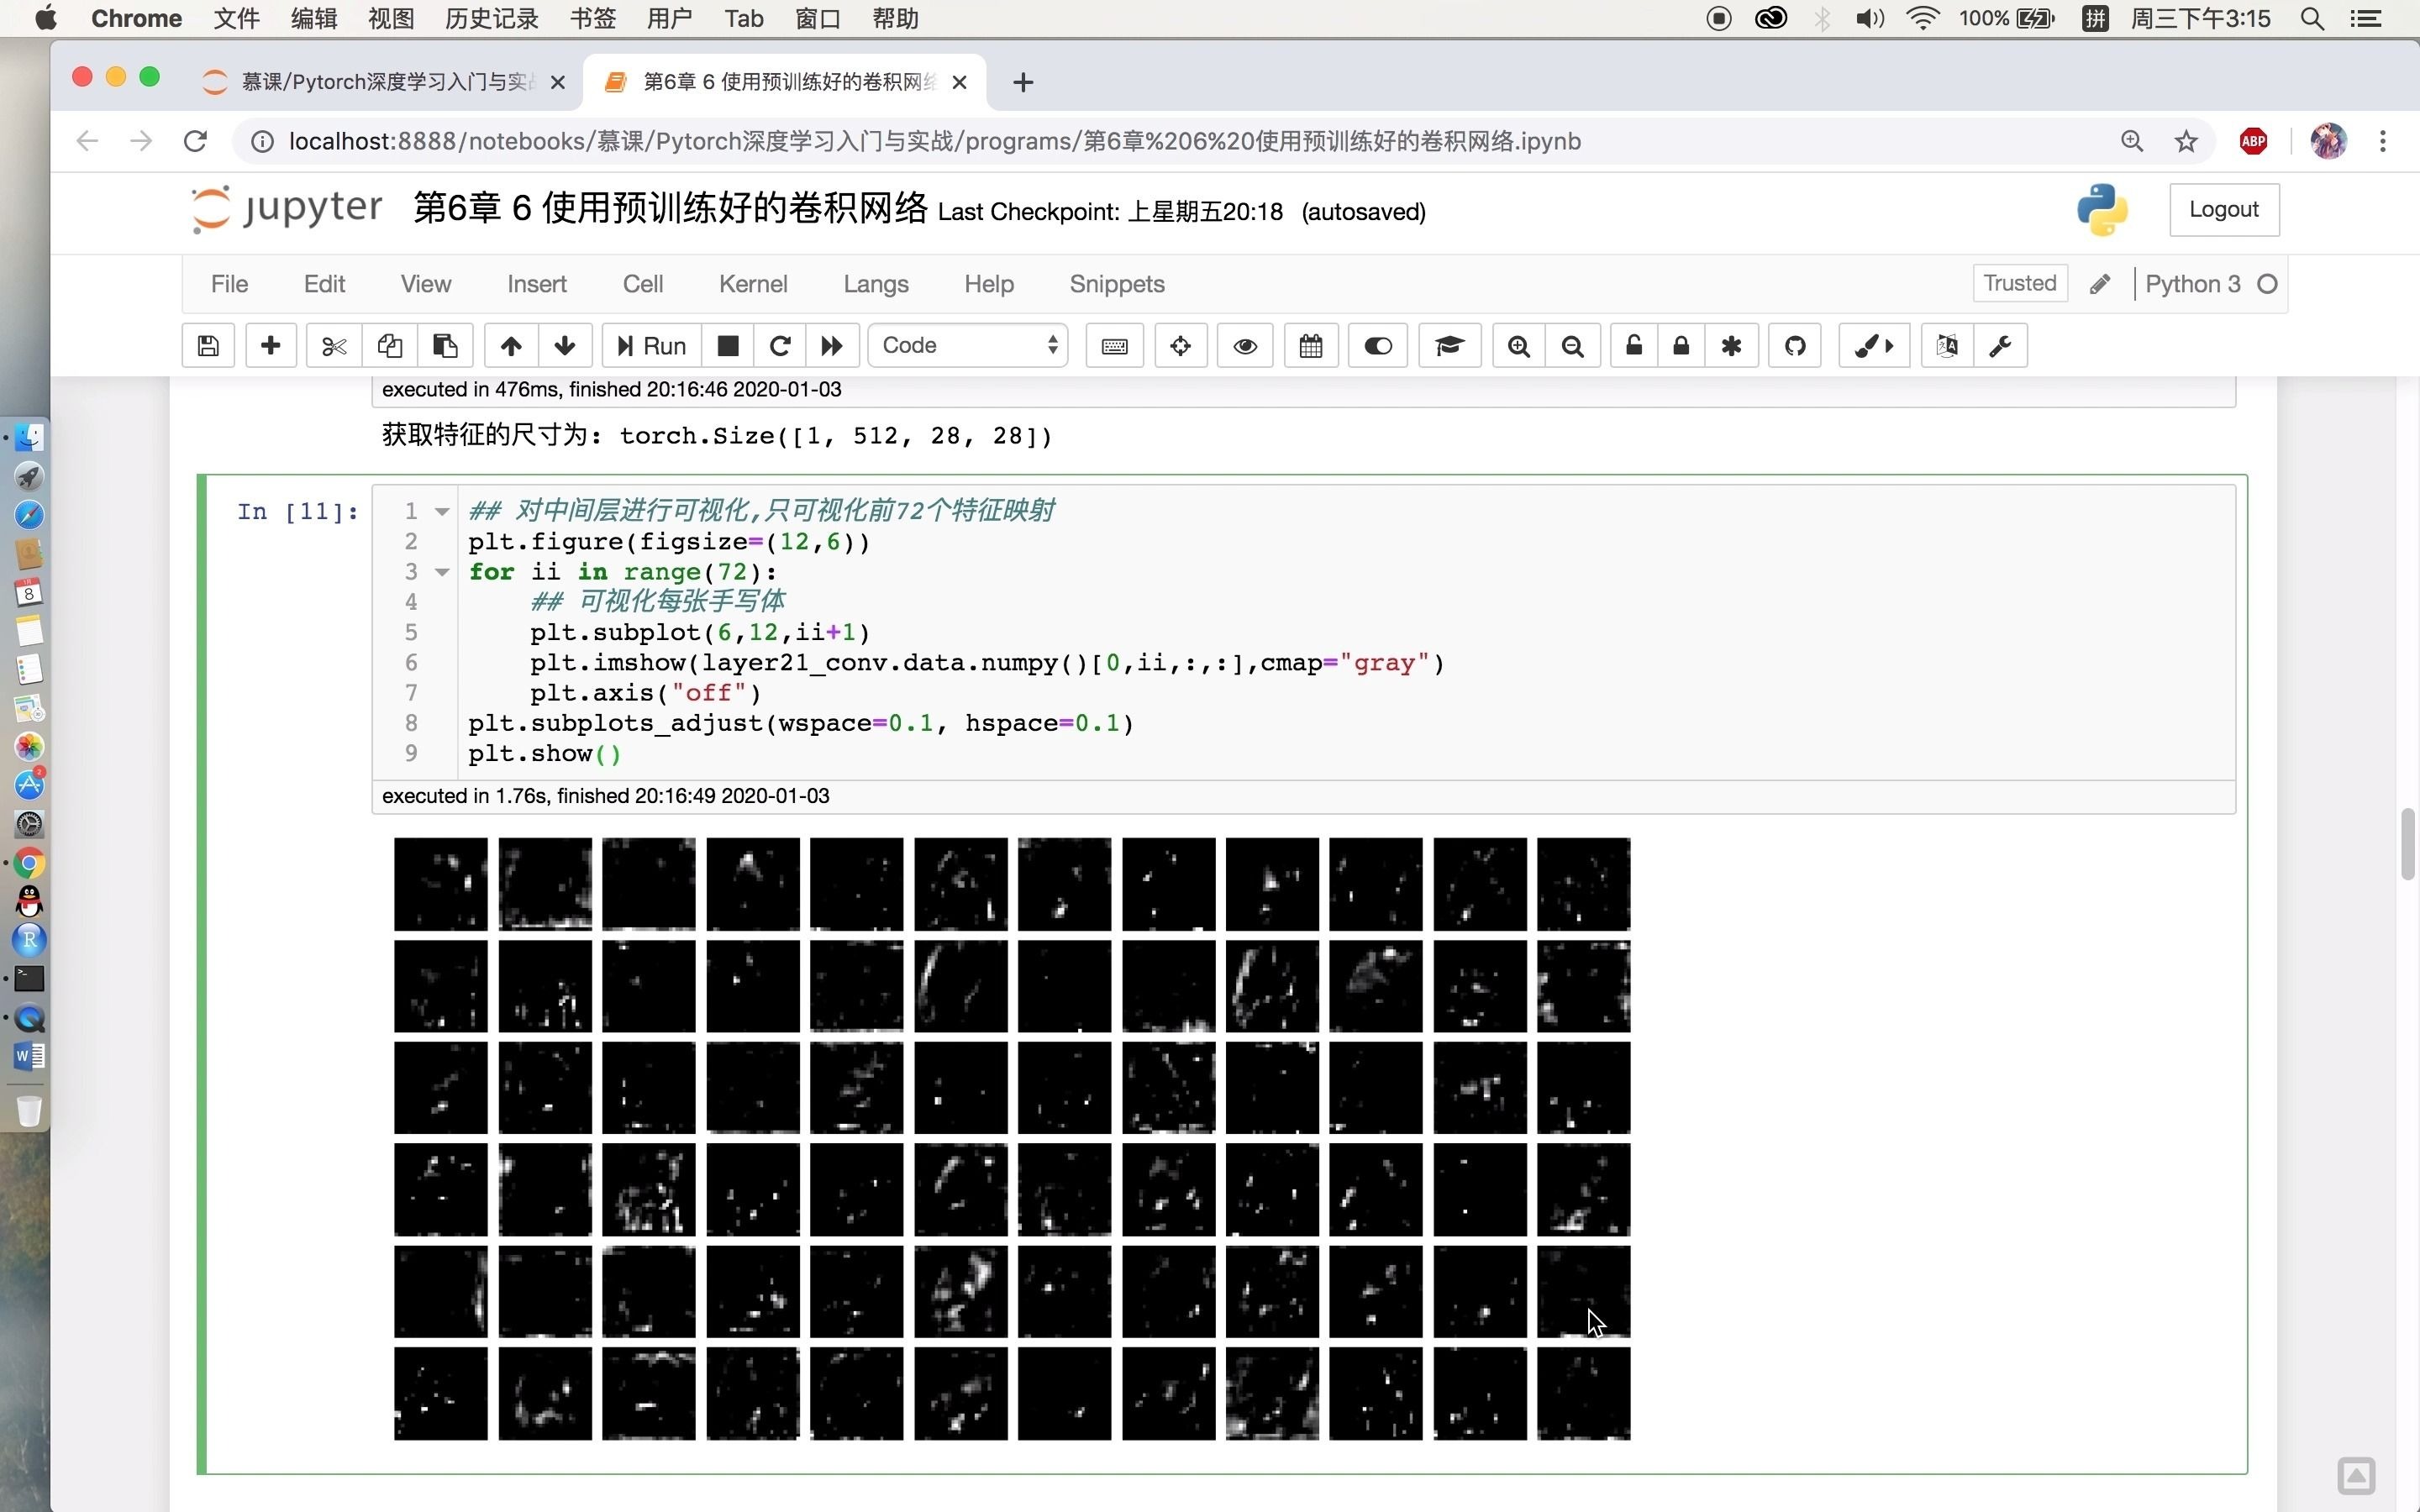Toggle the Trusted notebook indicator
This screenshot has height=1512, width=2420.
pos(2020,283)
